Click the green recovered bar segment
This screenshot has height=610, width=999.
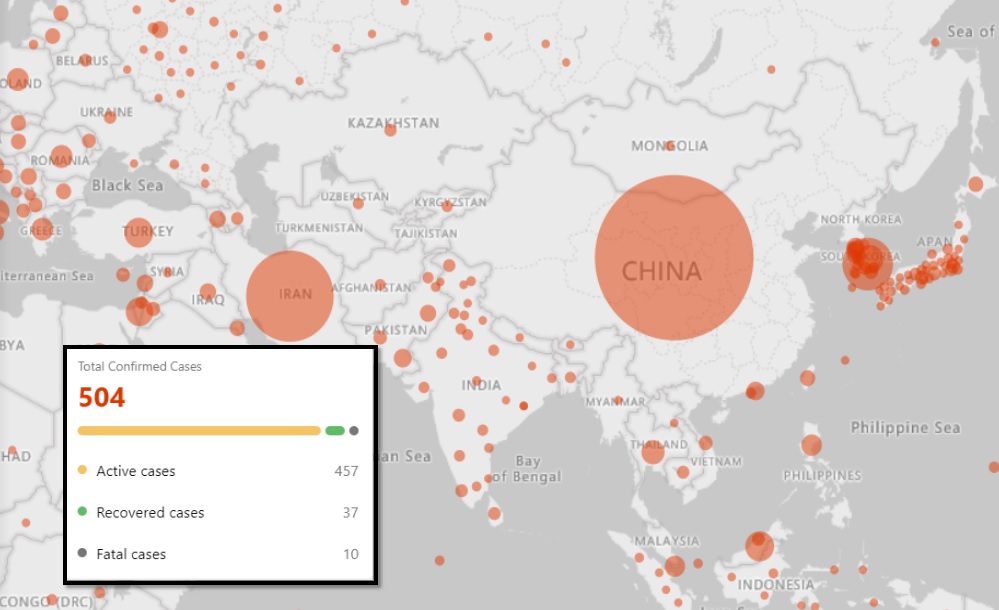click(335, 431)
